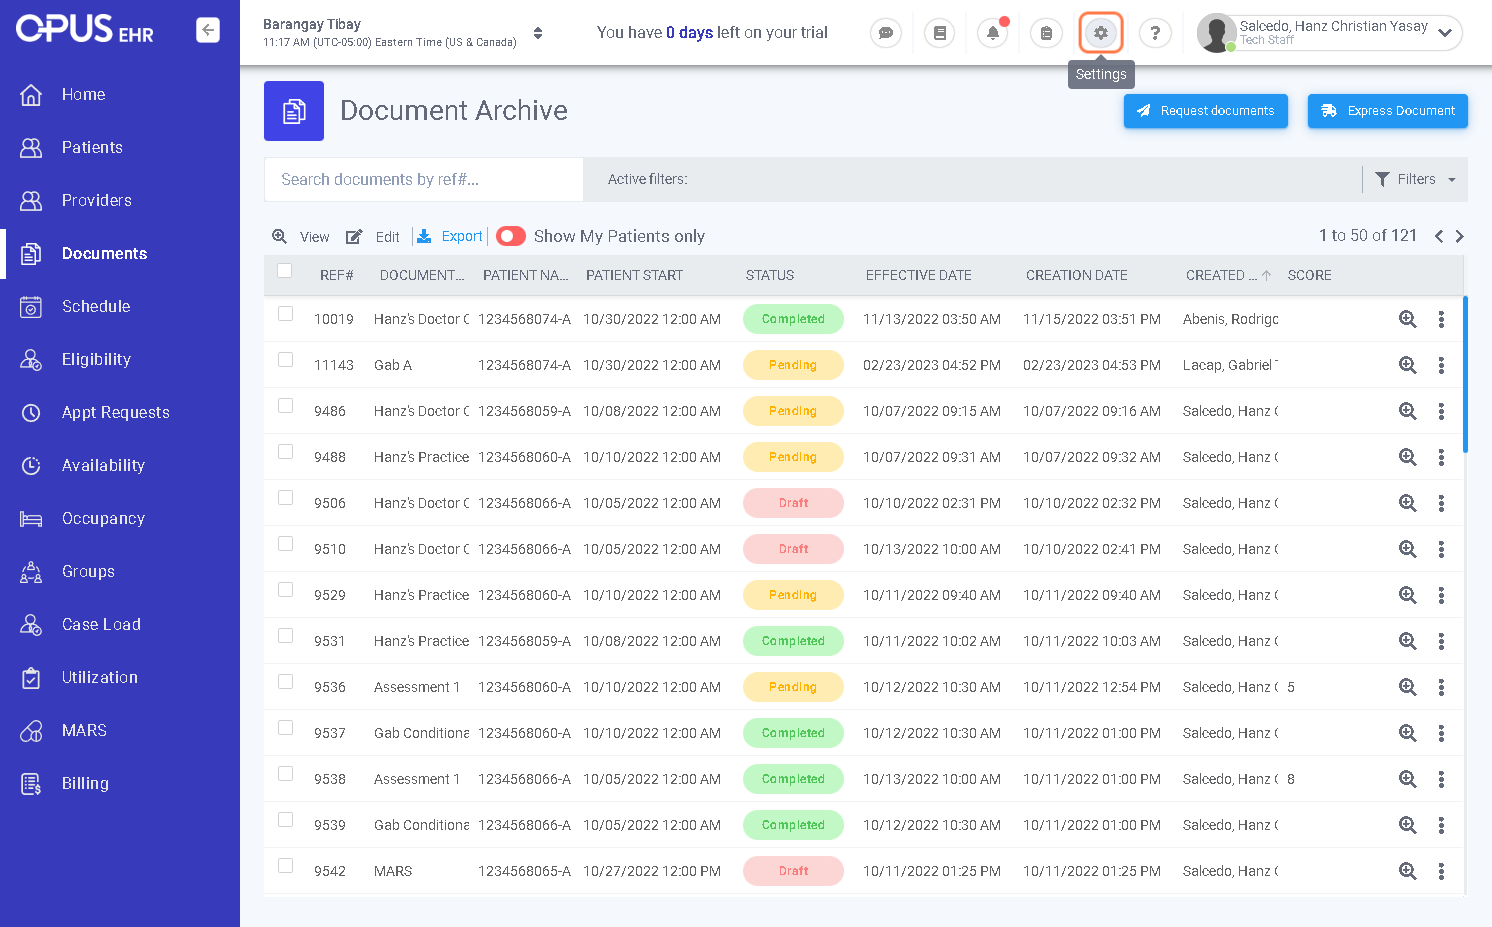
Task: Click the Edit toolbar button
Action: click(x=373, y=237)
